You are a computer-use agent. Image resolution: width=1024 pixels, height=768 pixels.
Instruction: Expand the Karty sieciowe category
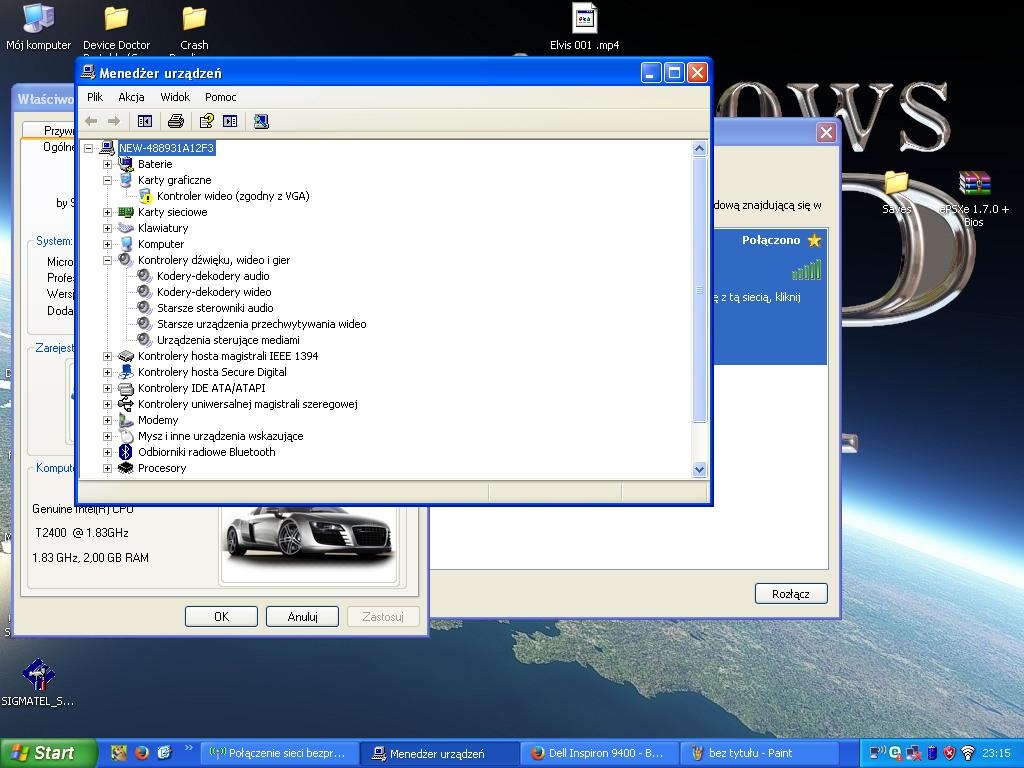107,212
